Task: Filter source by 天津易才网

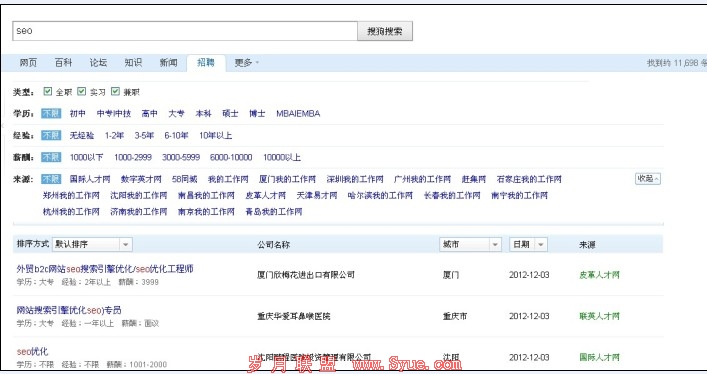Action: pyautogui.click(x=317, y=195)
